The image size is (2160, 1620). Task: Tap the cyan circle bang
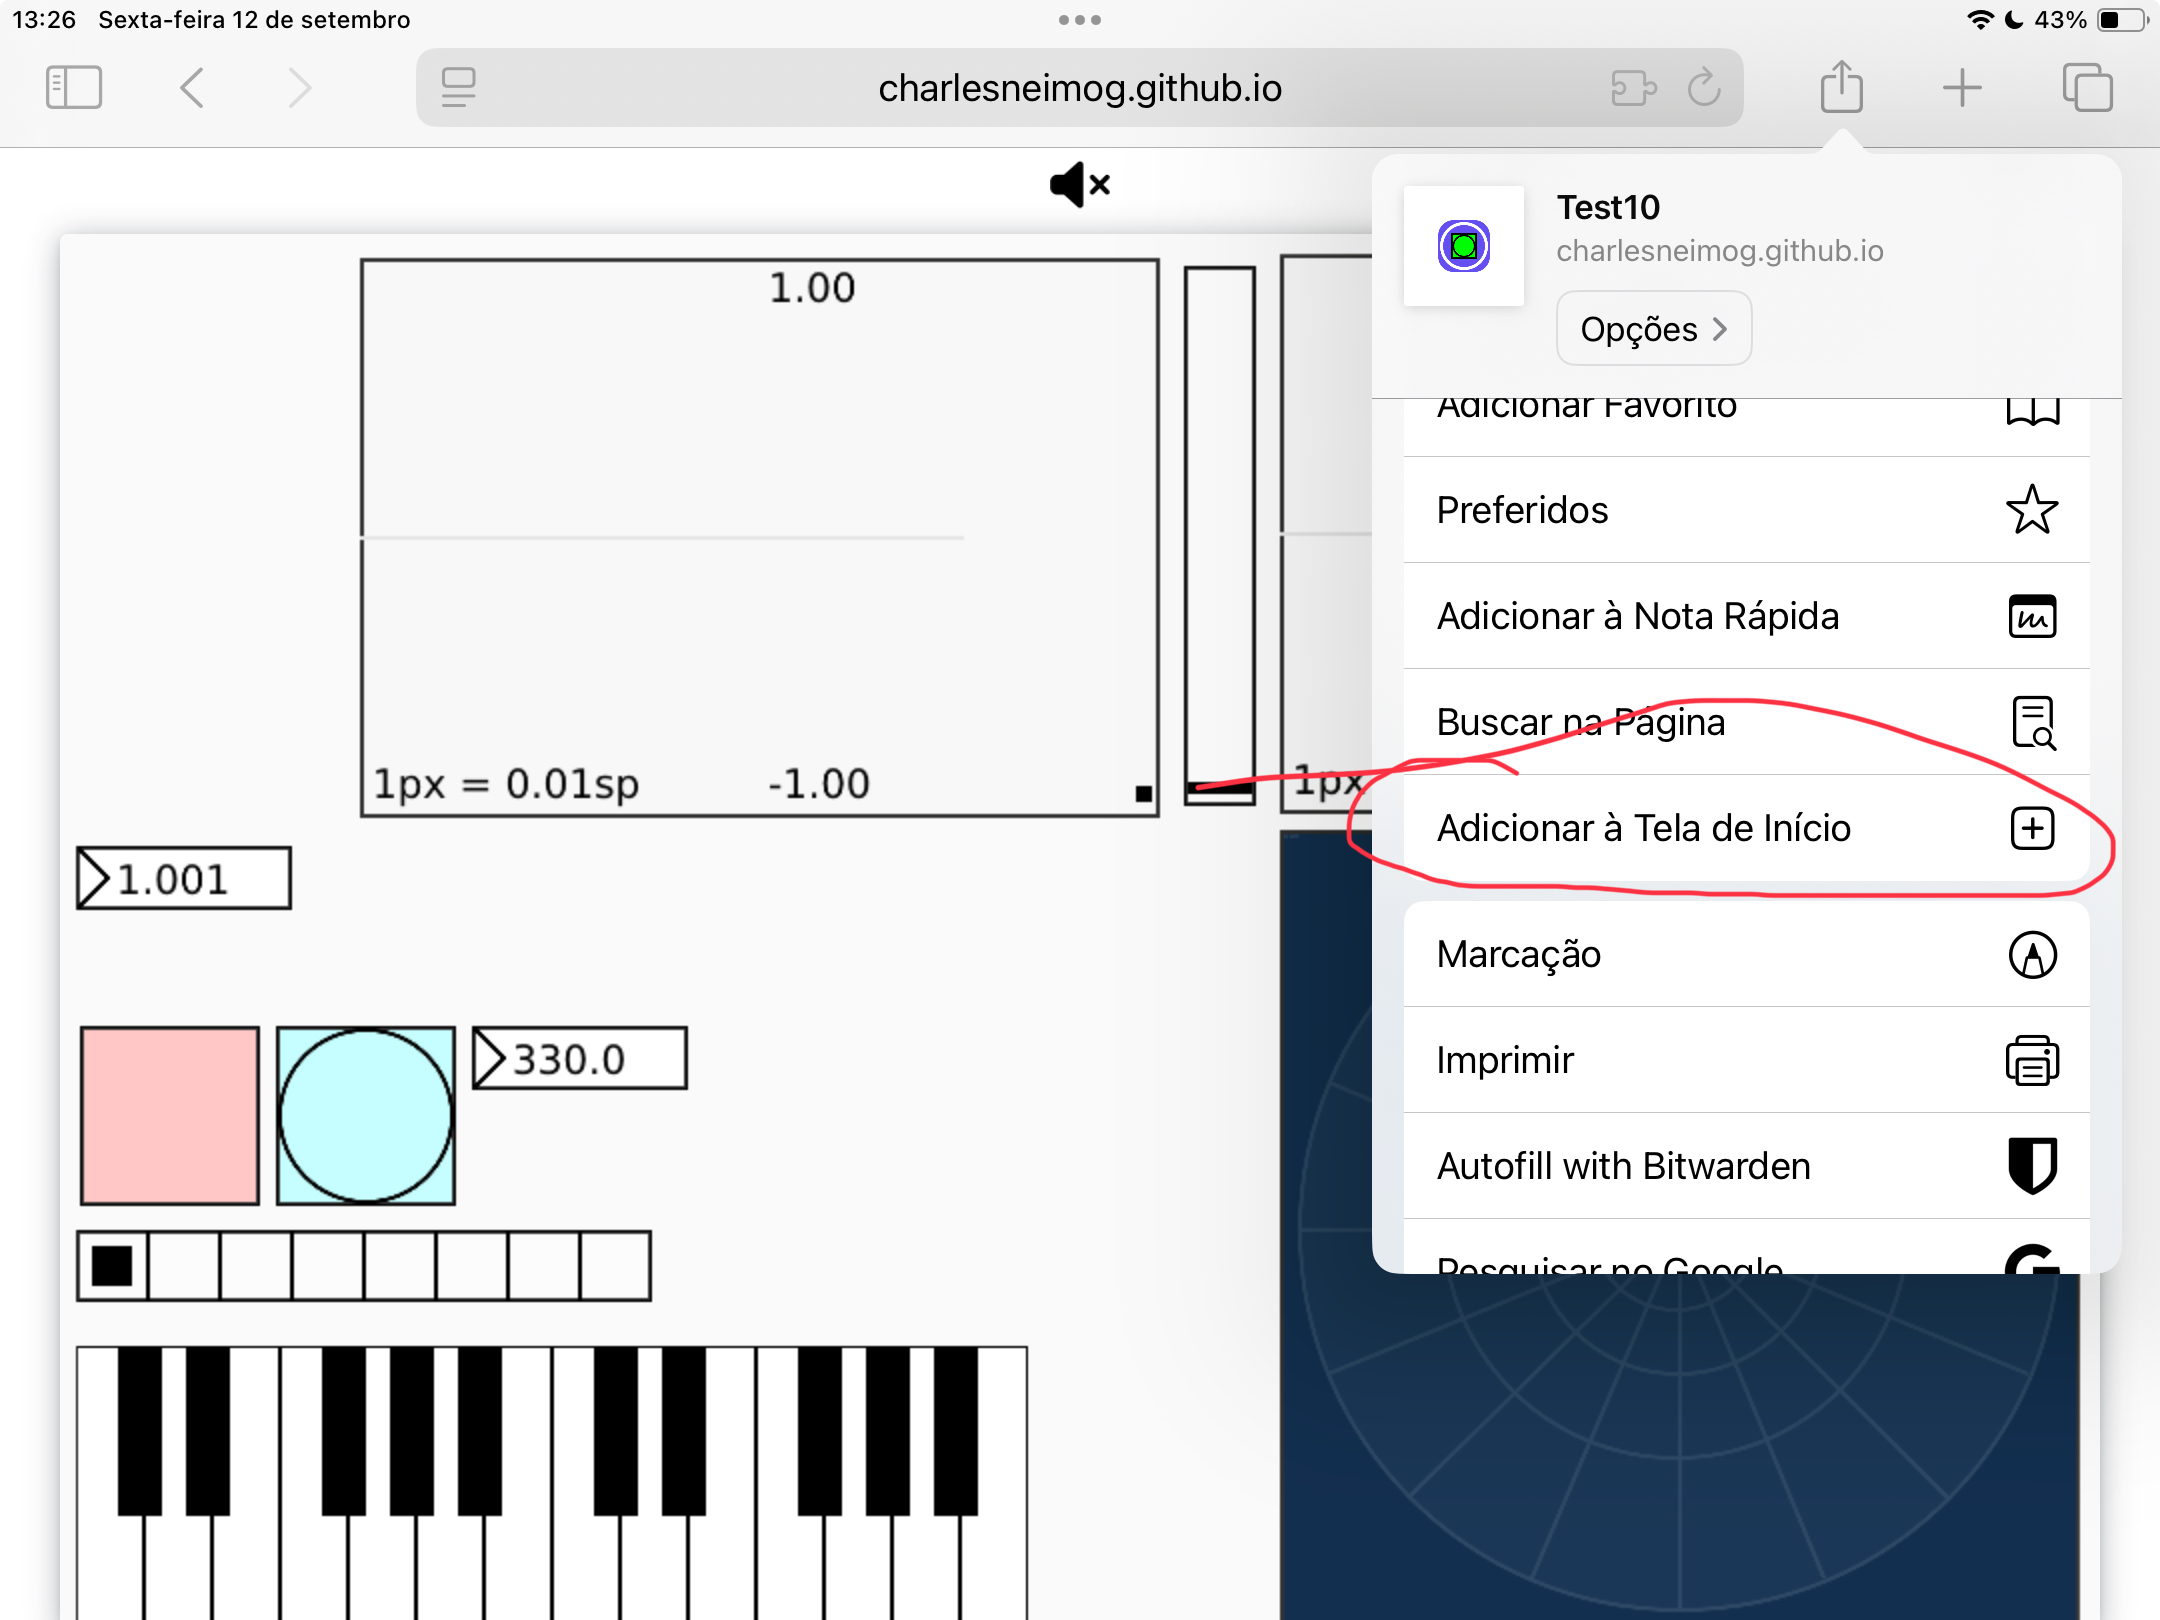tap(366, 1115)
